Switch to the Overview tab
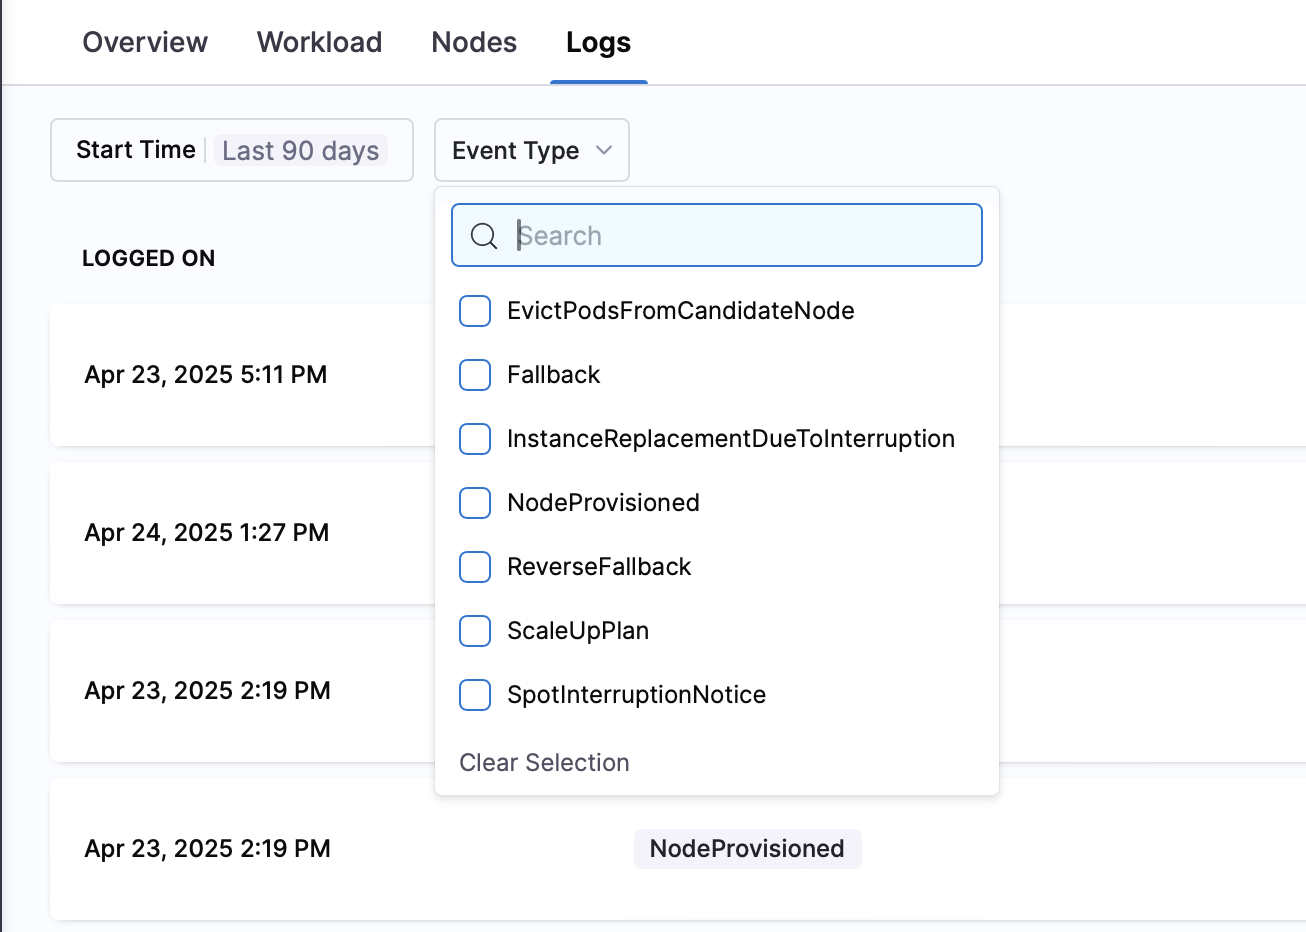Image resolution: width=1306 pixels, height=932 pixels. (x=145, y=42)
